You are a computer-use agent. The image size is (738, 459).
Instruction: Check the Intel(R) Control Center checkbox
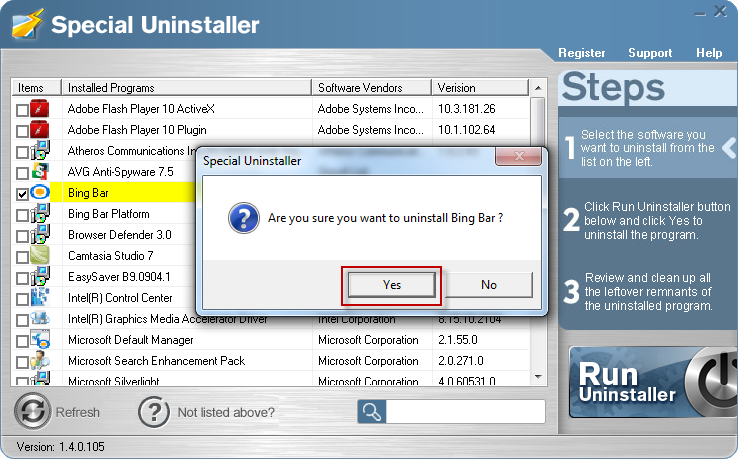(x=22, y=299)
